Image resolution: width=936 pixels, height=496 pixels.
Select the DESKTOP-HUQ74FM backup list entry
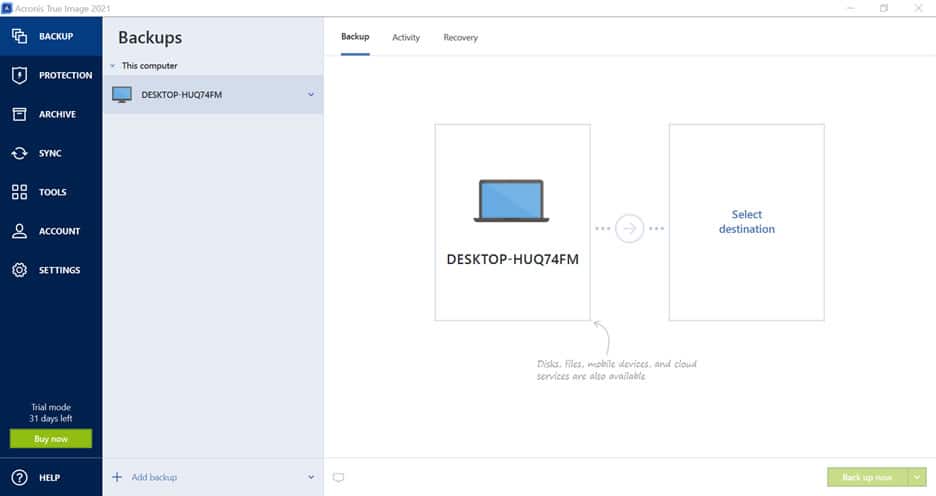tap(213, 94)
